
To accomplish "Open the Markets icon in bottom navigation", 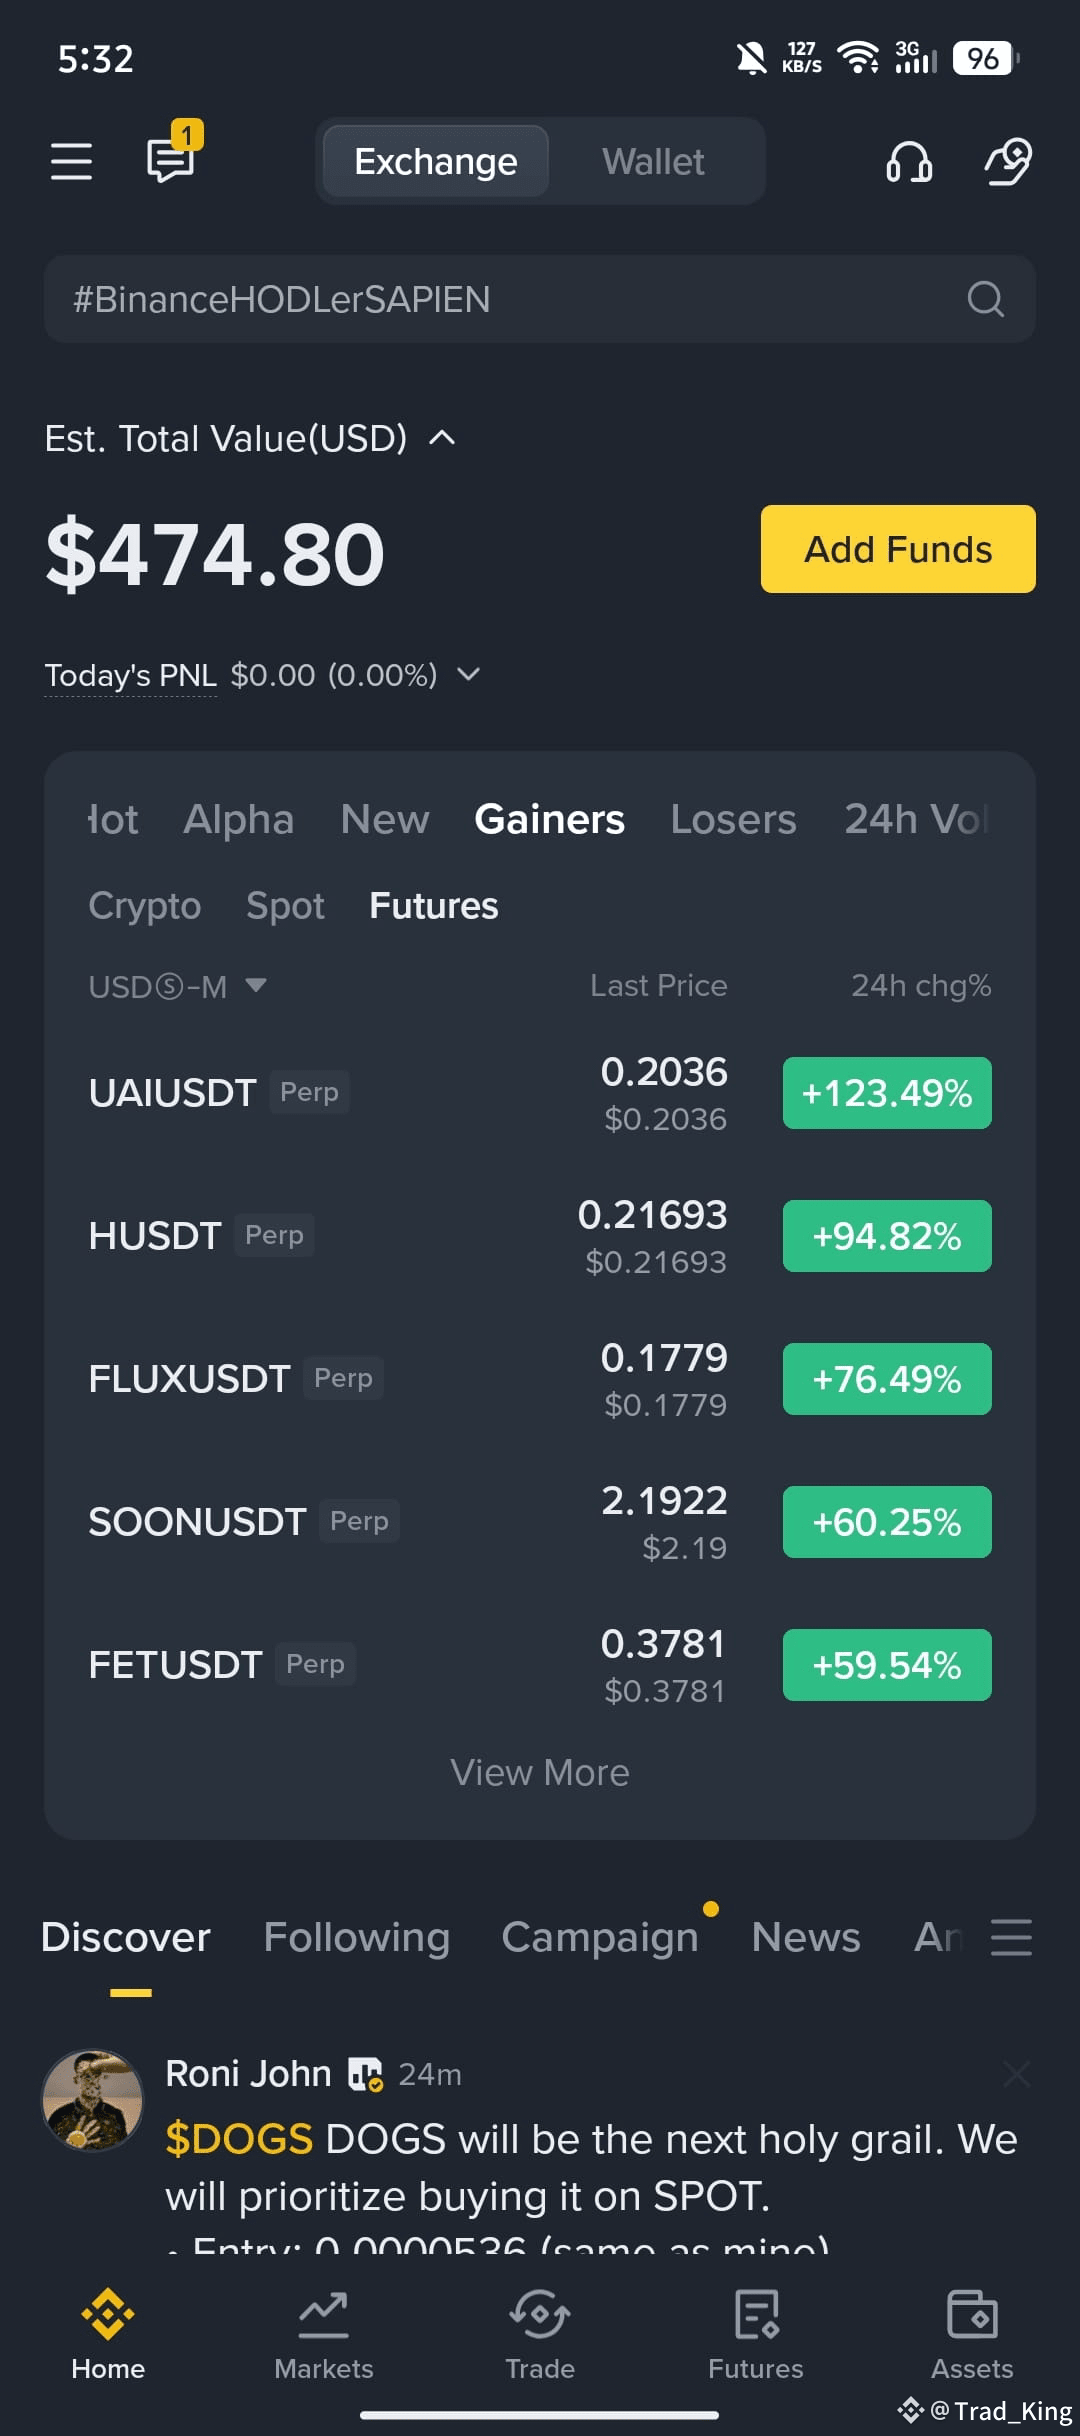I will click(x=323, y=2314).
